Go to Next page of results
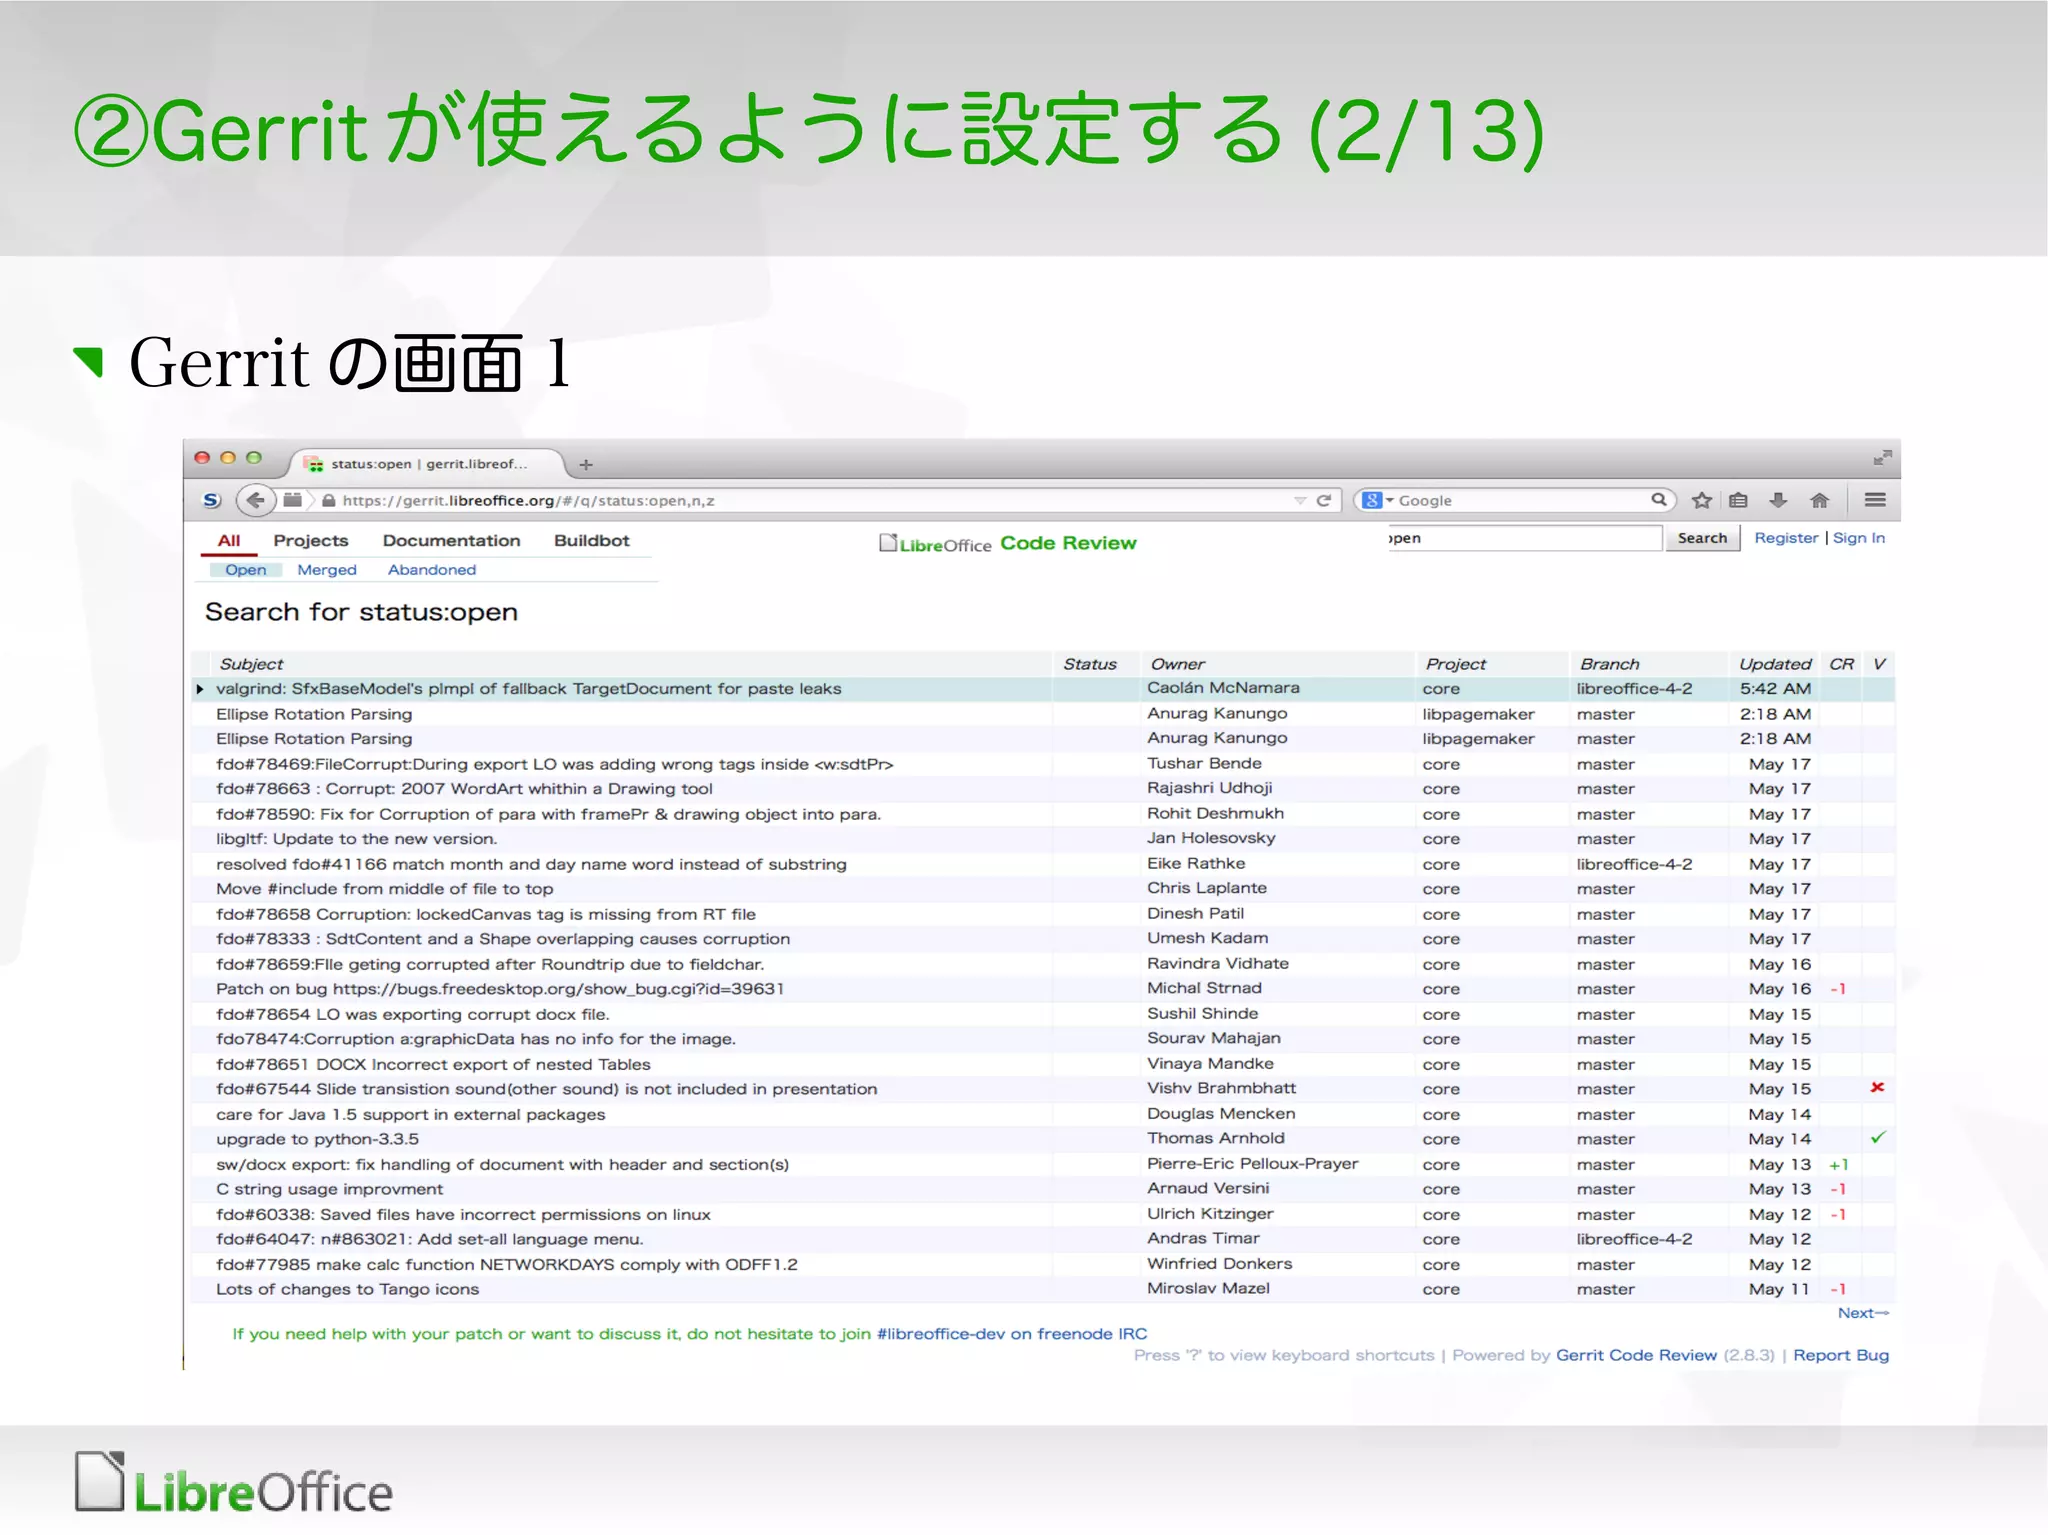 [x=1863, y=1313]
